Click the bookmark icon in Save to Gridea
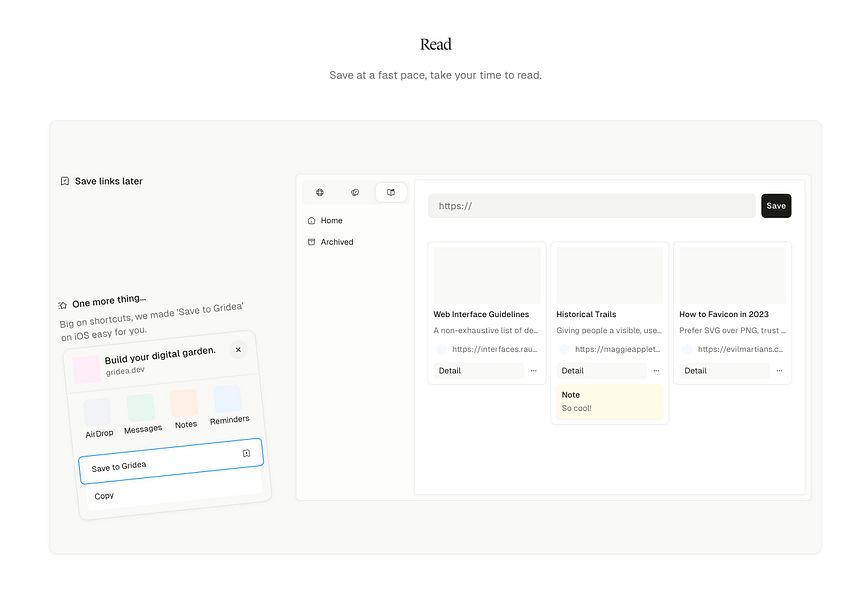The image size is (863, 600). [247, 453]
